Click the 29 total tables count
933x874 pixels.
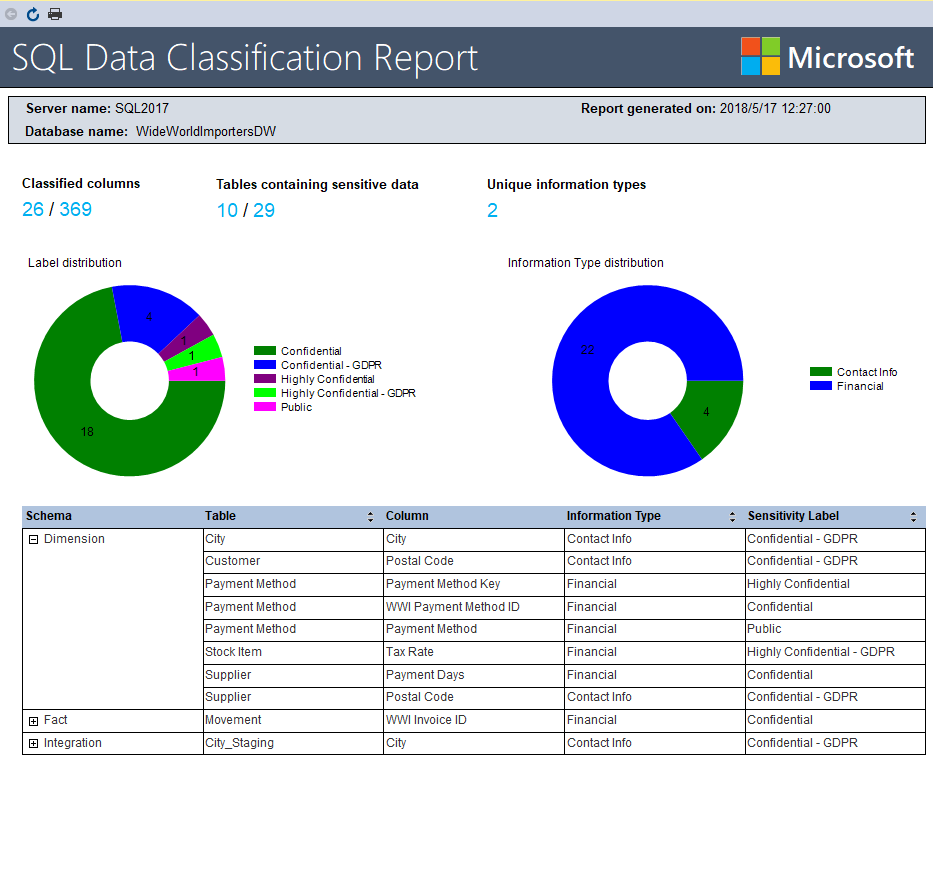pos(264,211)
